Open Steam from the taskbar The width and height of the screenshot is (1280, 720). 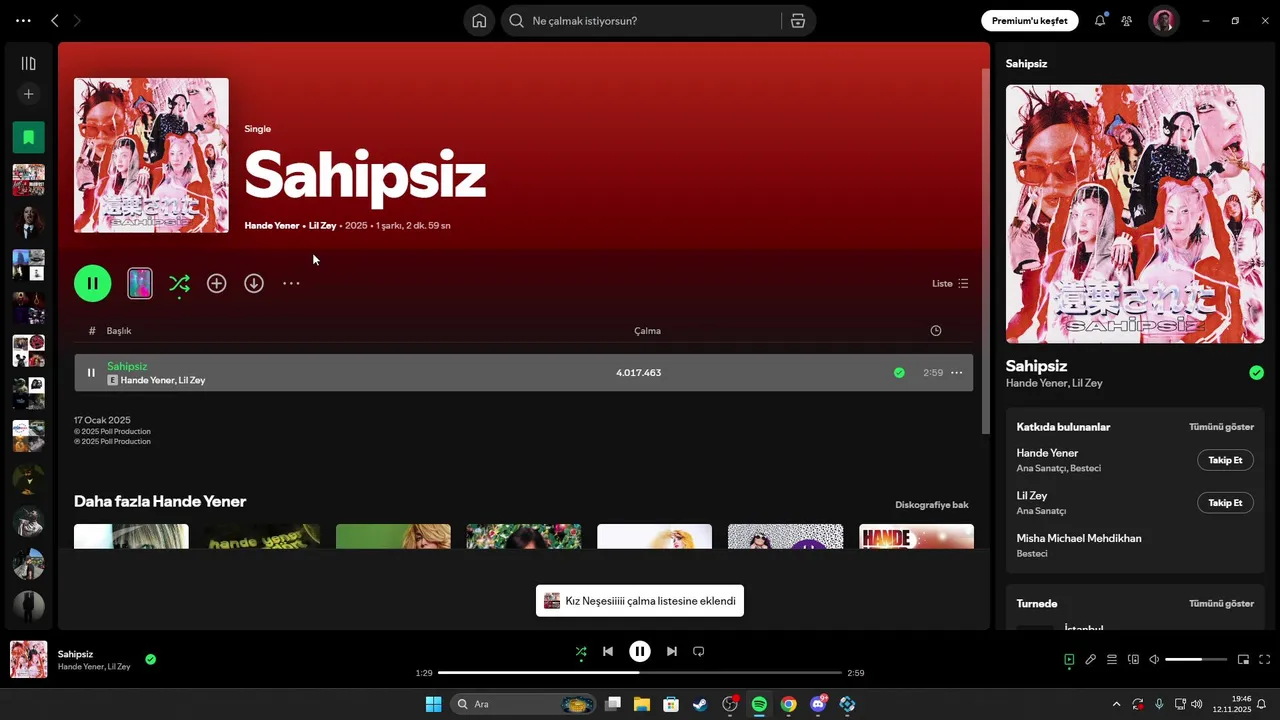(x=700, y=704)
